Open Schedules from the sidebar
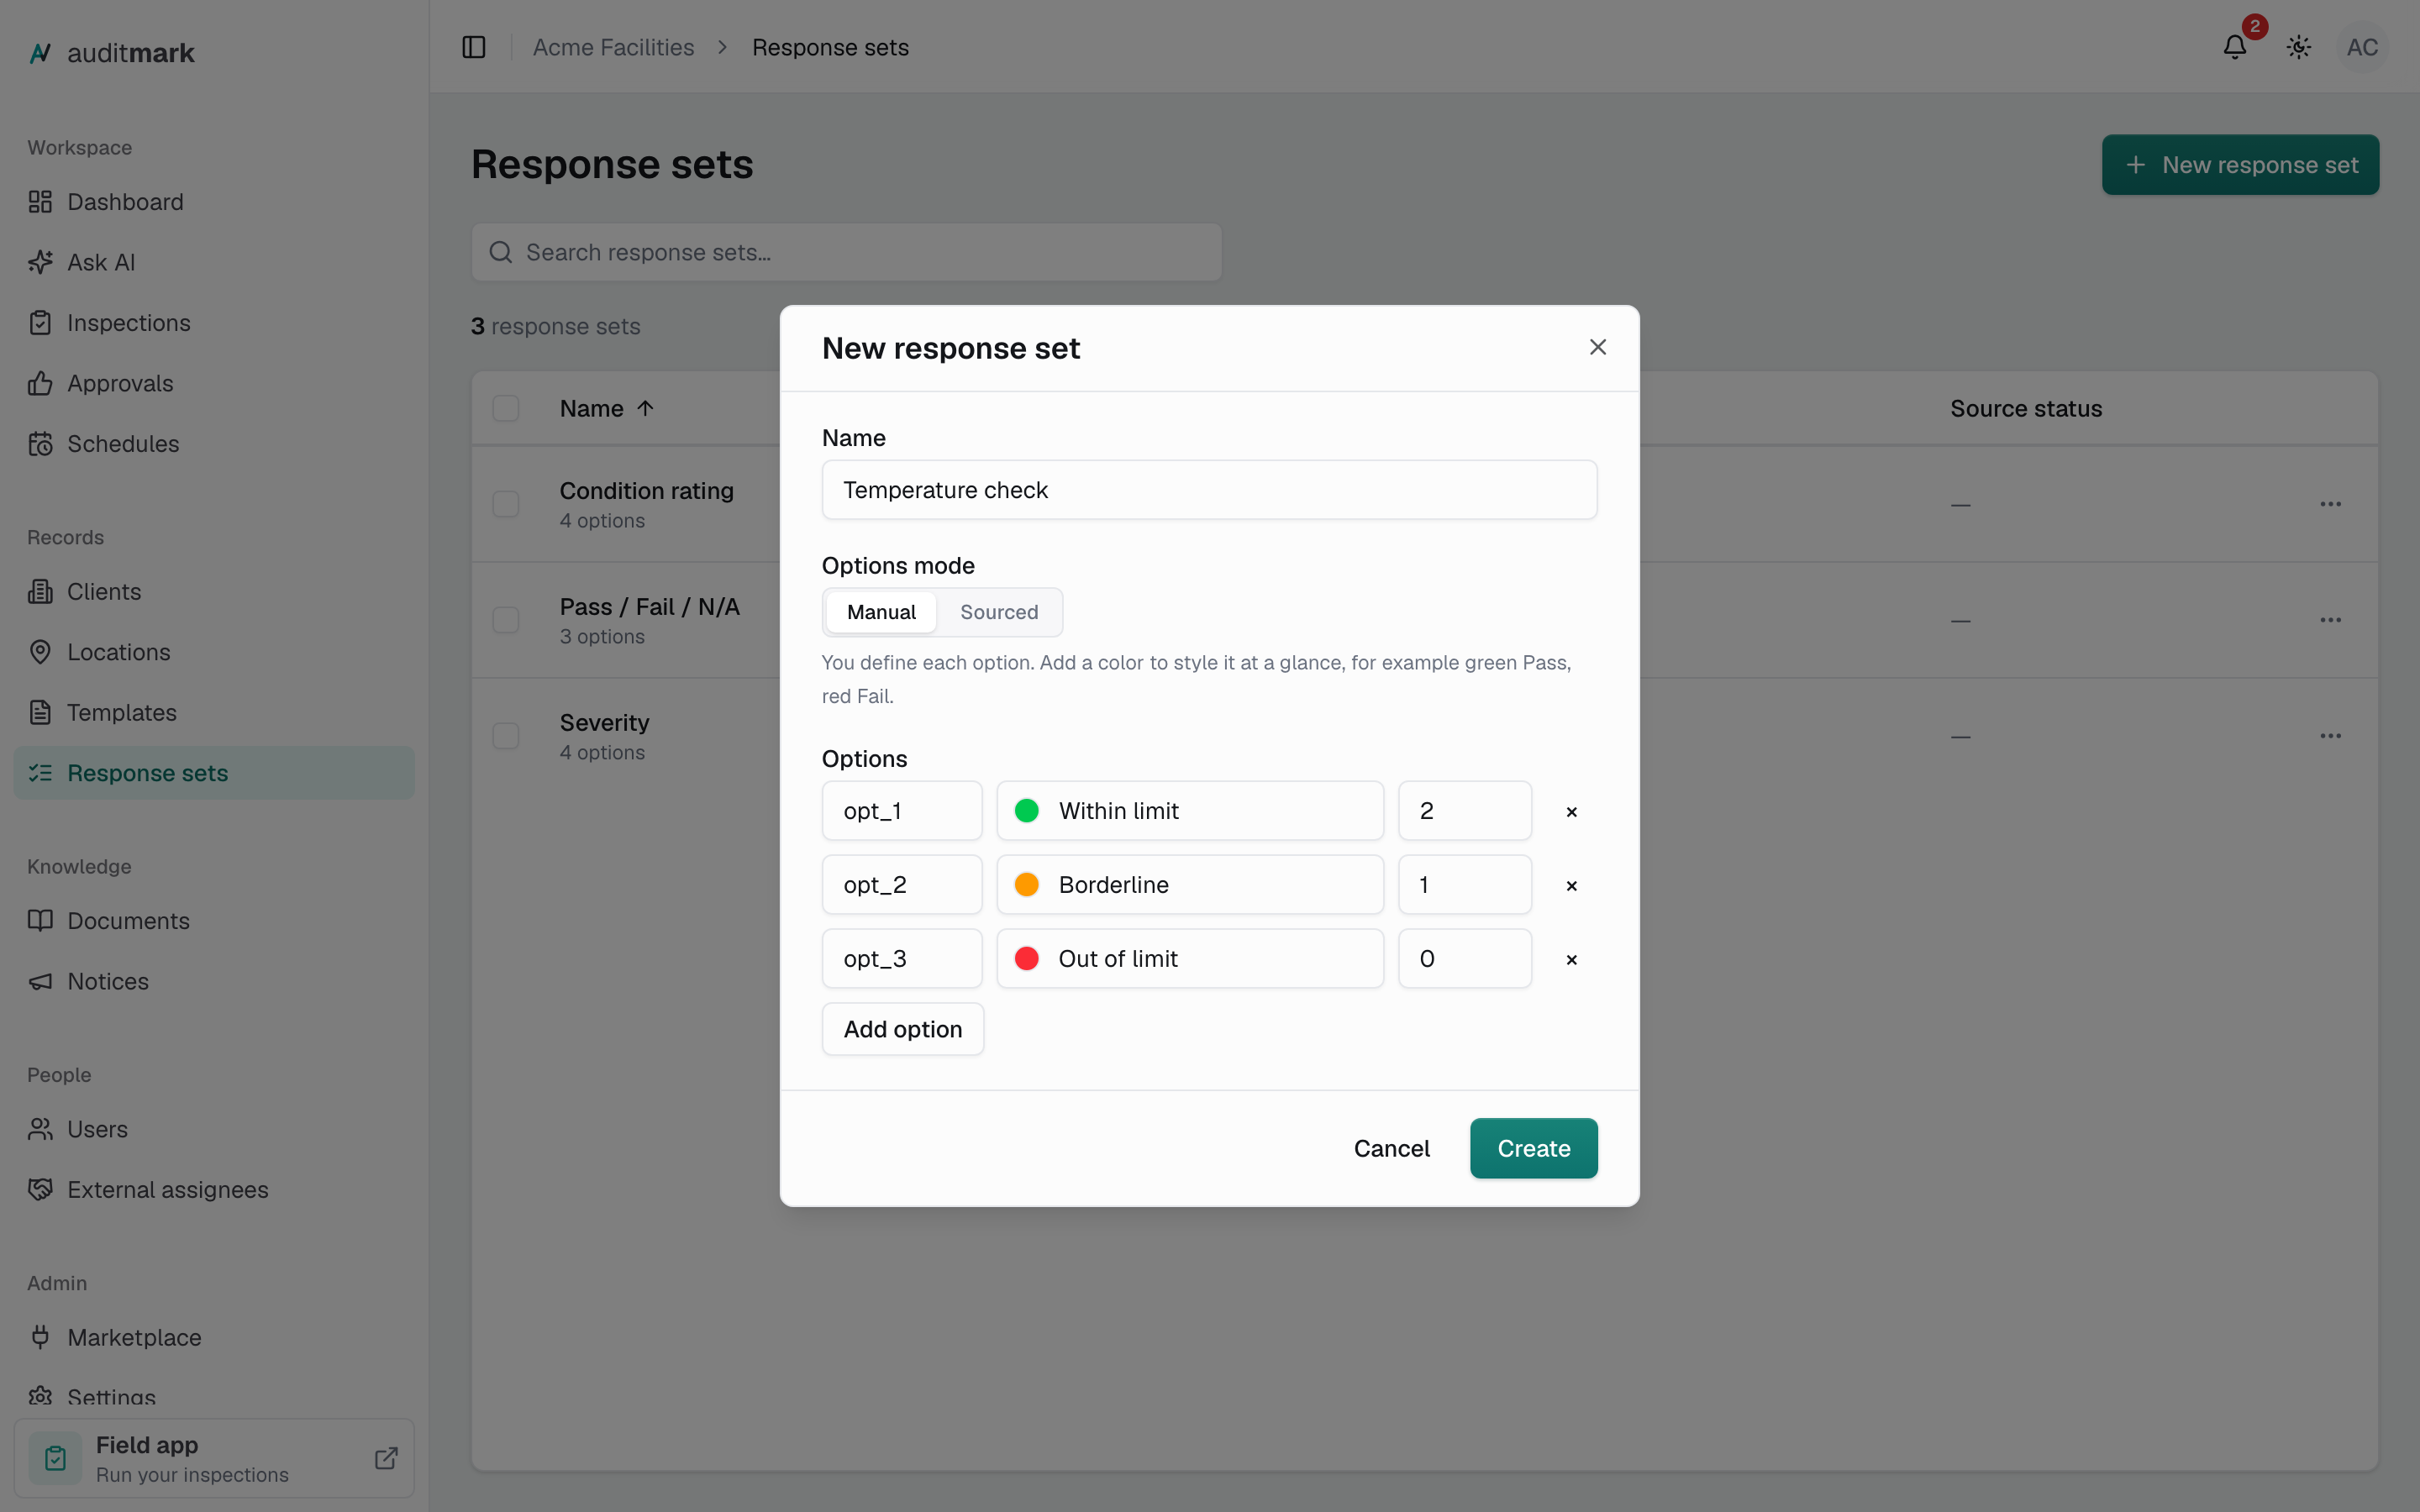Viewport: 2420px width, 1512px height. (x=214, y=444)
